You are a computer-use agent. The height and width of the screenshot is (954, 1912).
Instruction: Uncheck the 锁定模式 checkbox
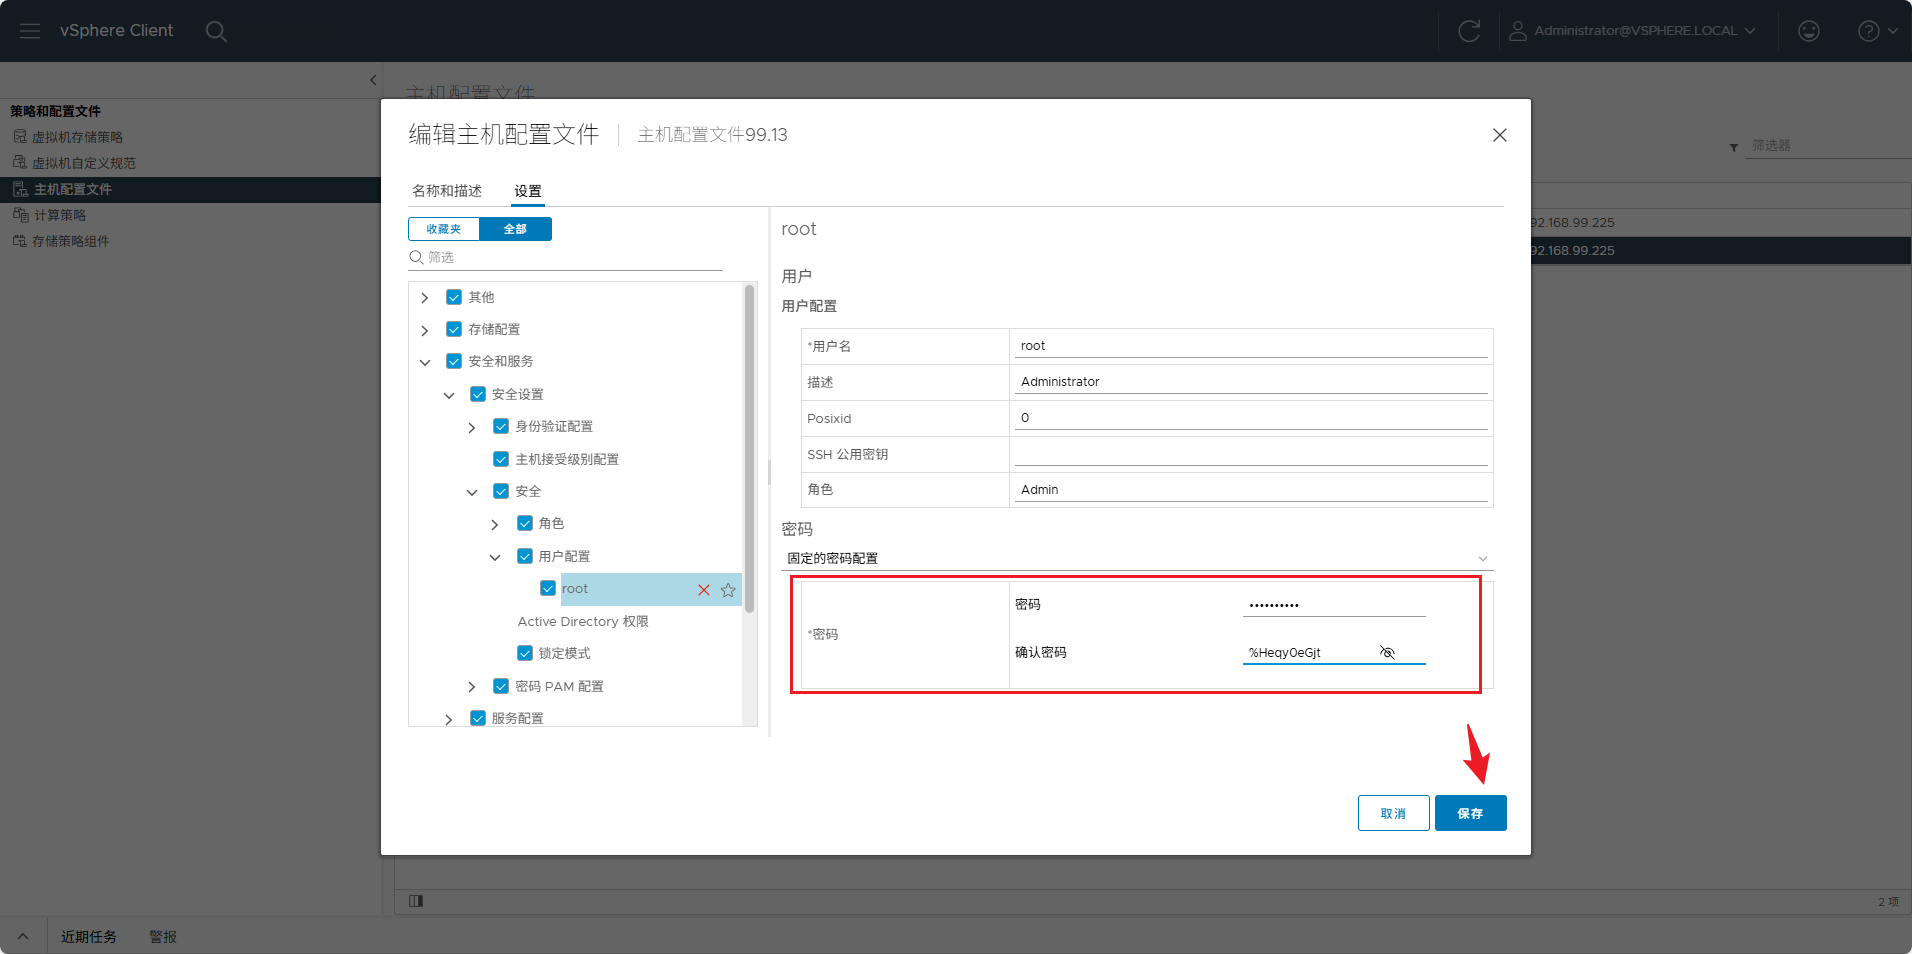point(525,653)
